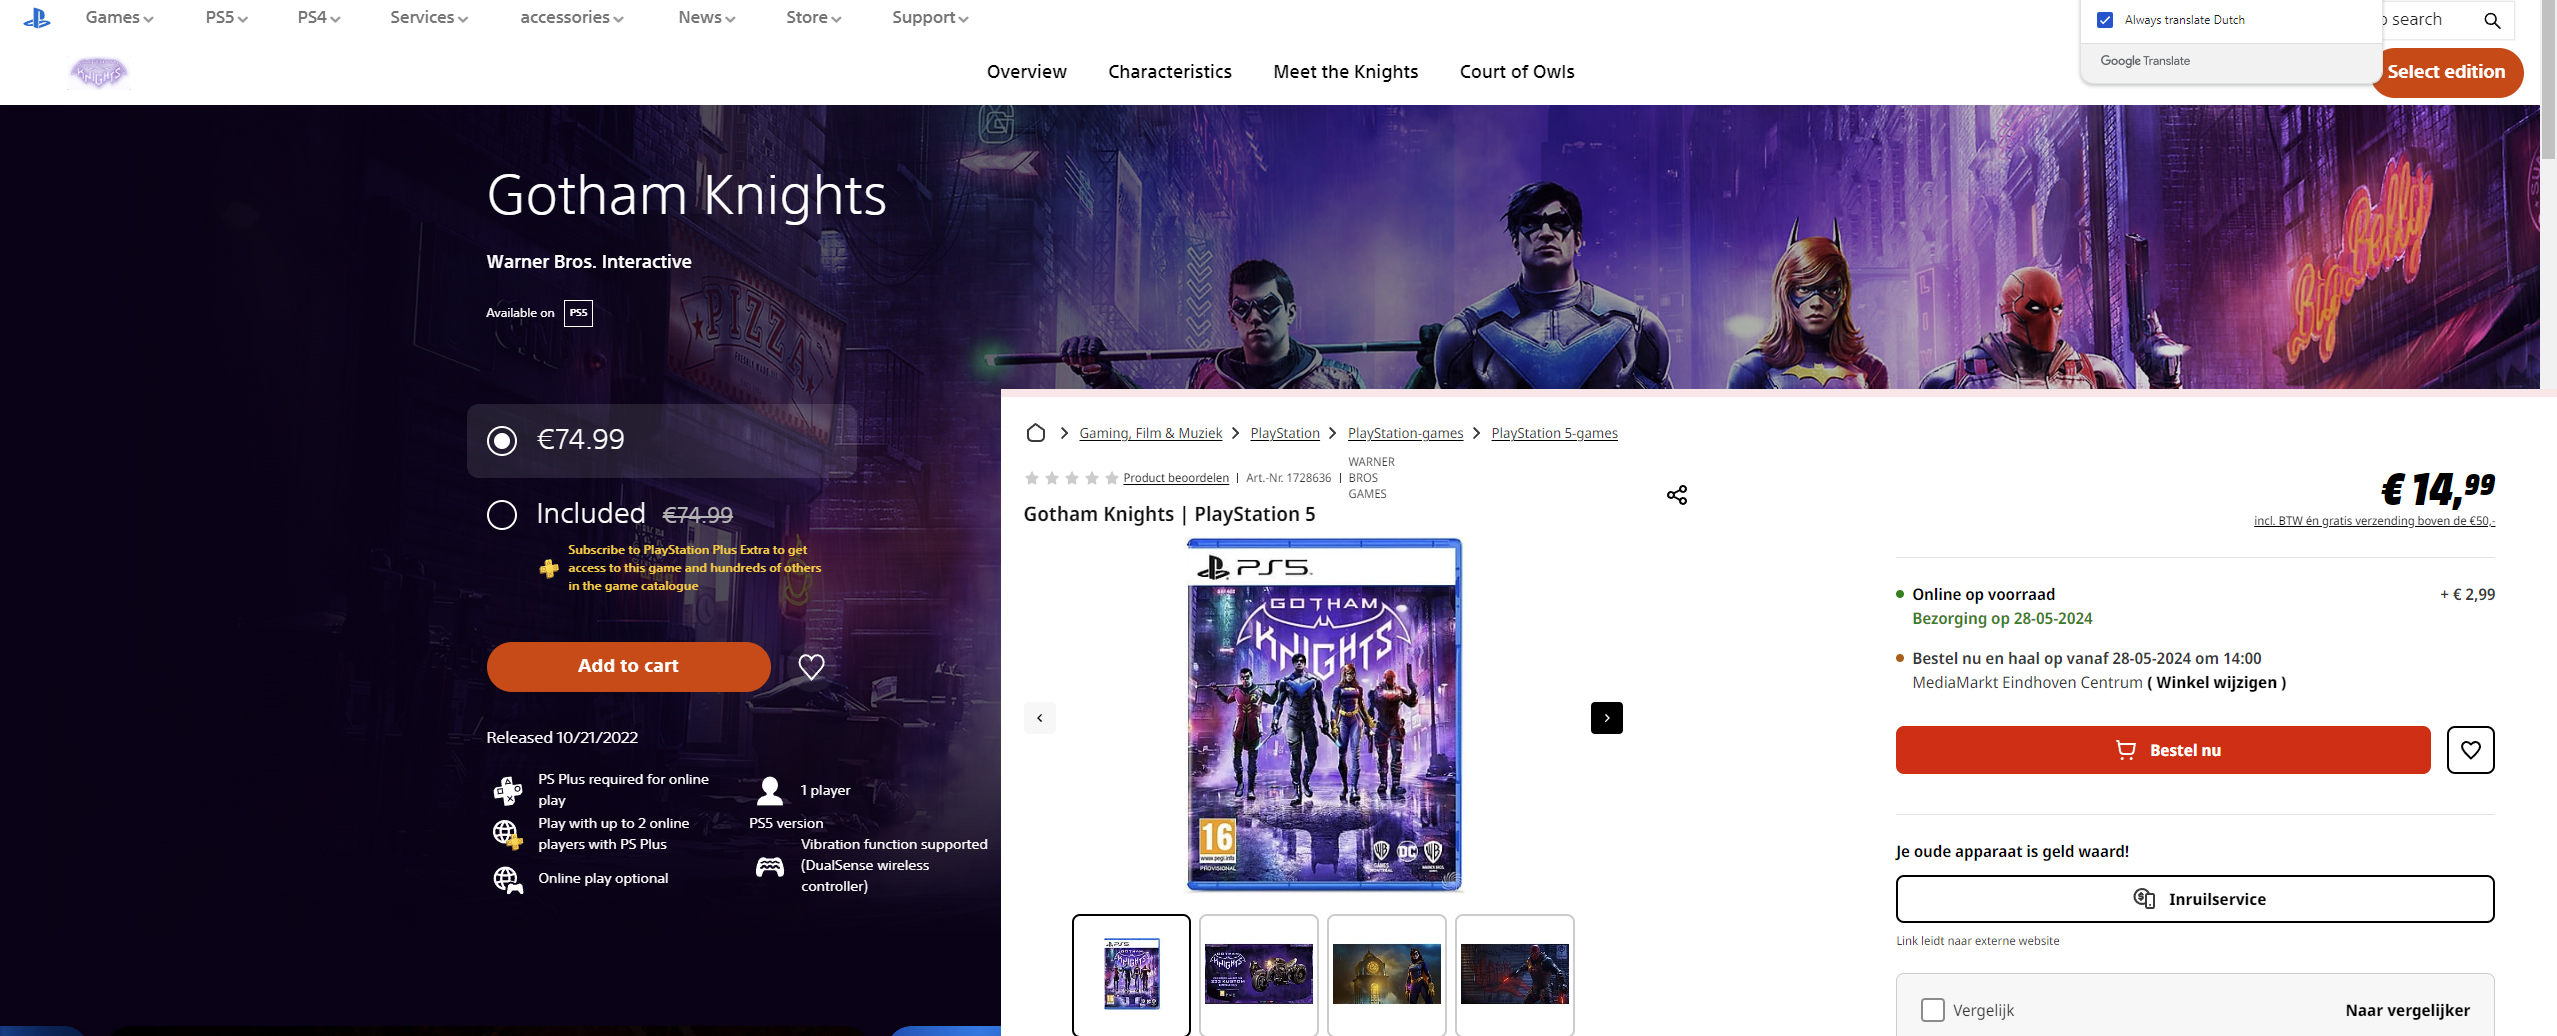Click the PlayStation logo icon

(x=37, y=18)
